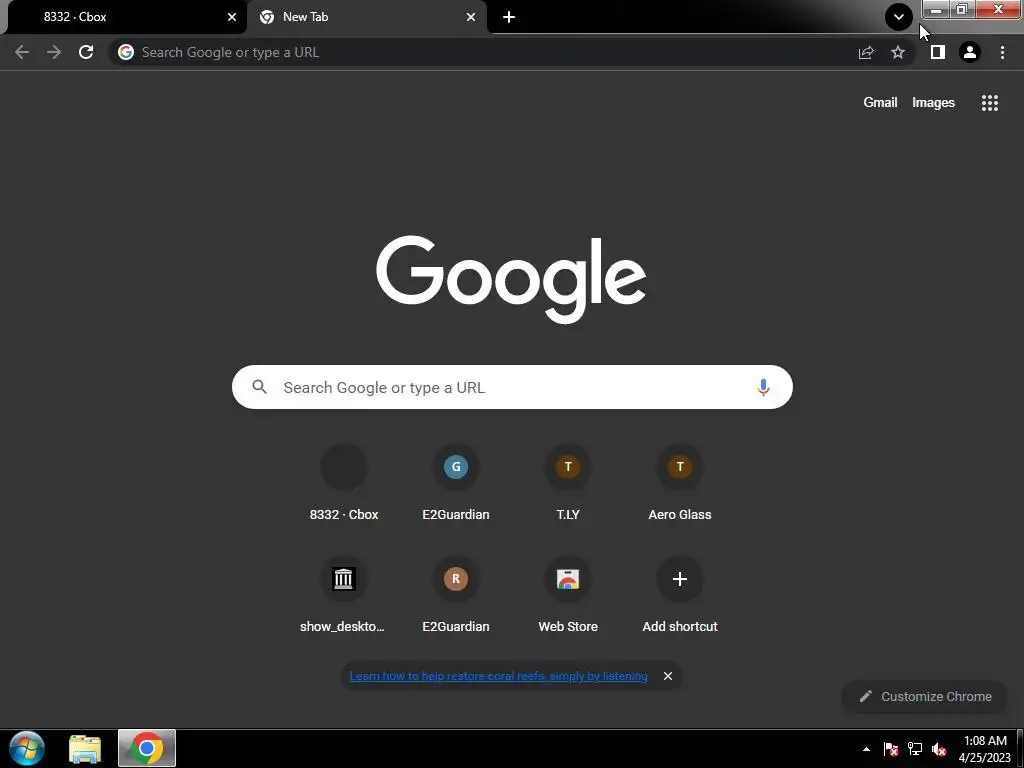
Task: Open the T.LY shortcut
Action: [568, 483]
